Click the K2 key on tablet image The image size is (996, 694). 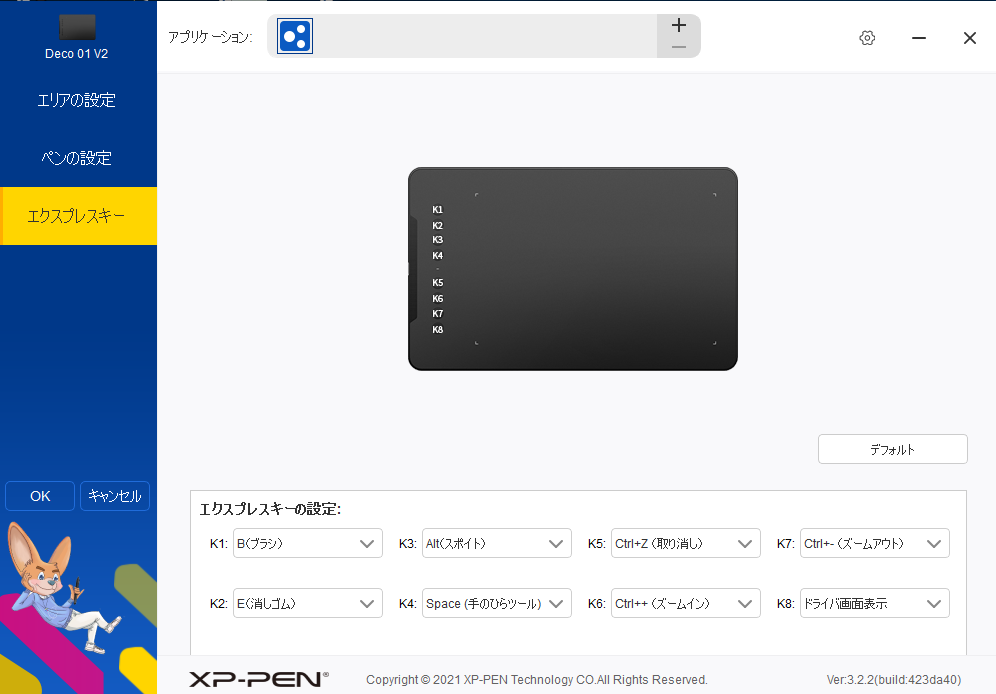click(438, 225)
